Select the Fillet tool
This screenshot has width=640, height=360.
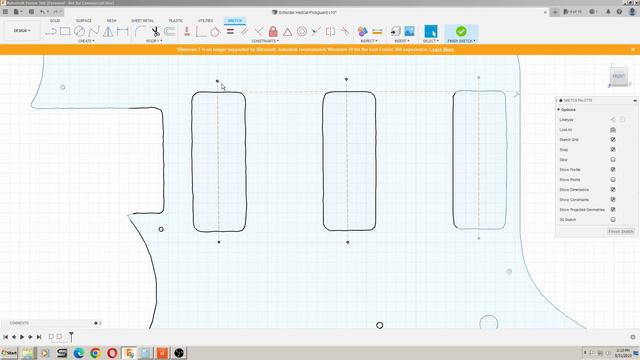pos(140,31)
